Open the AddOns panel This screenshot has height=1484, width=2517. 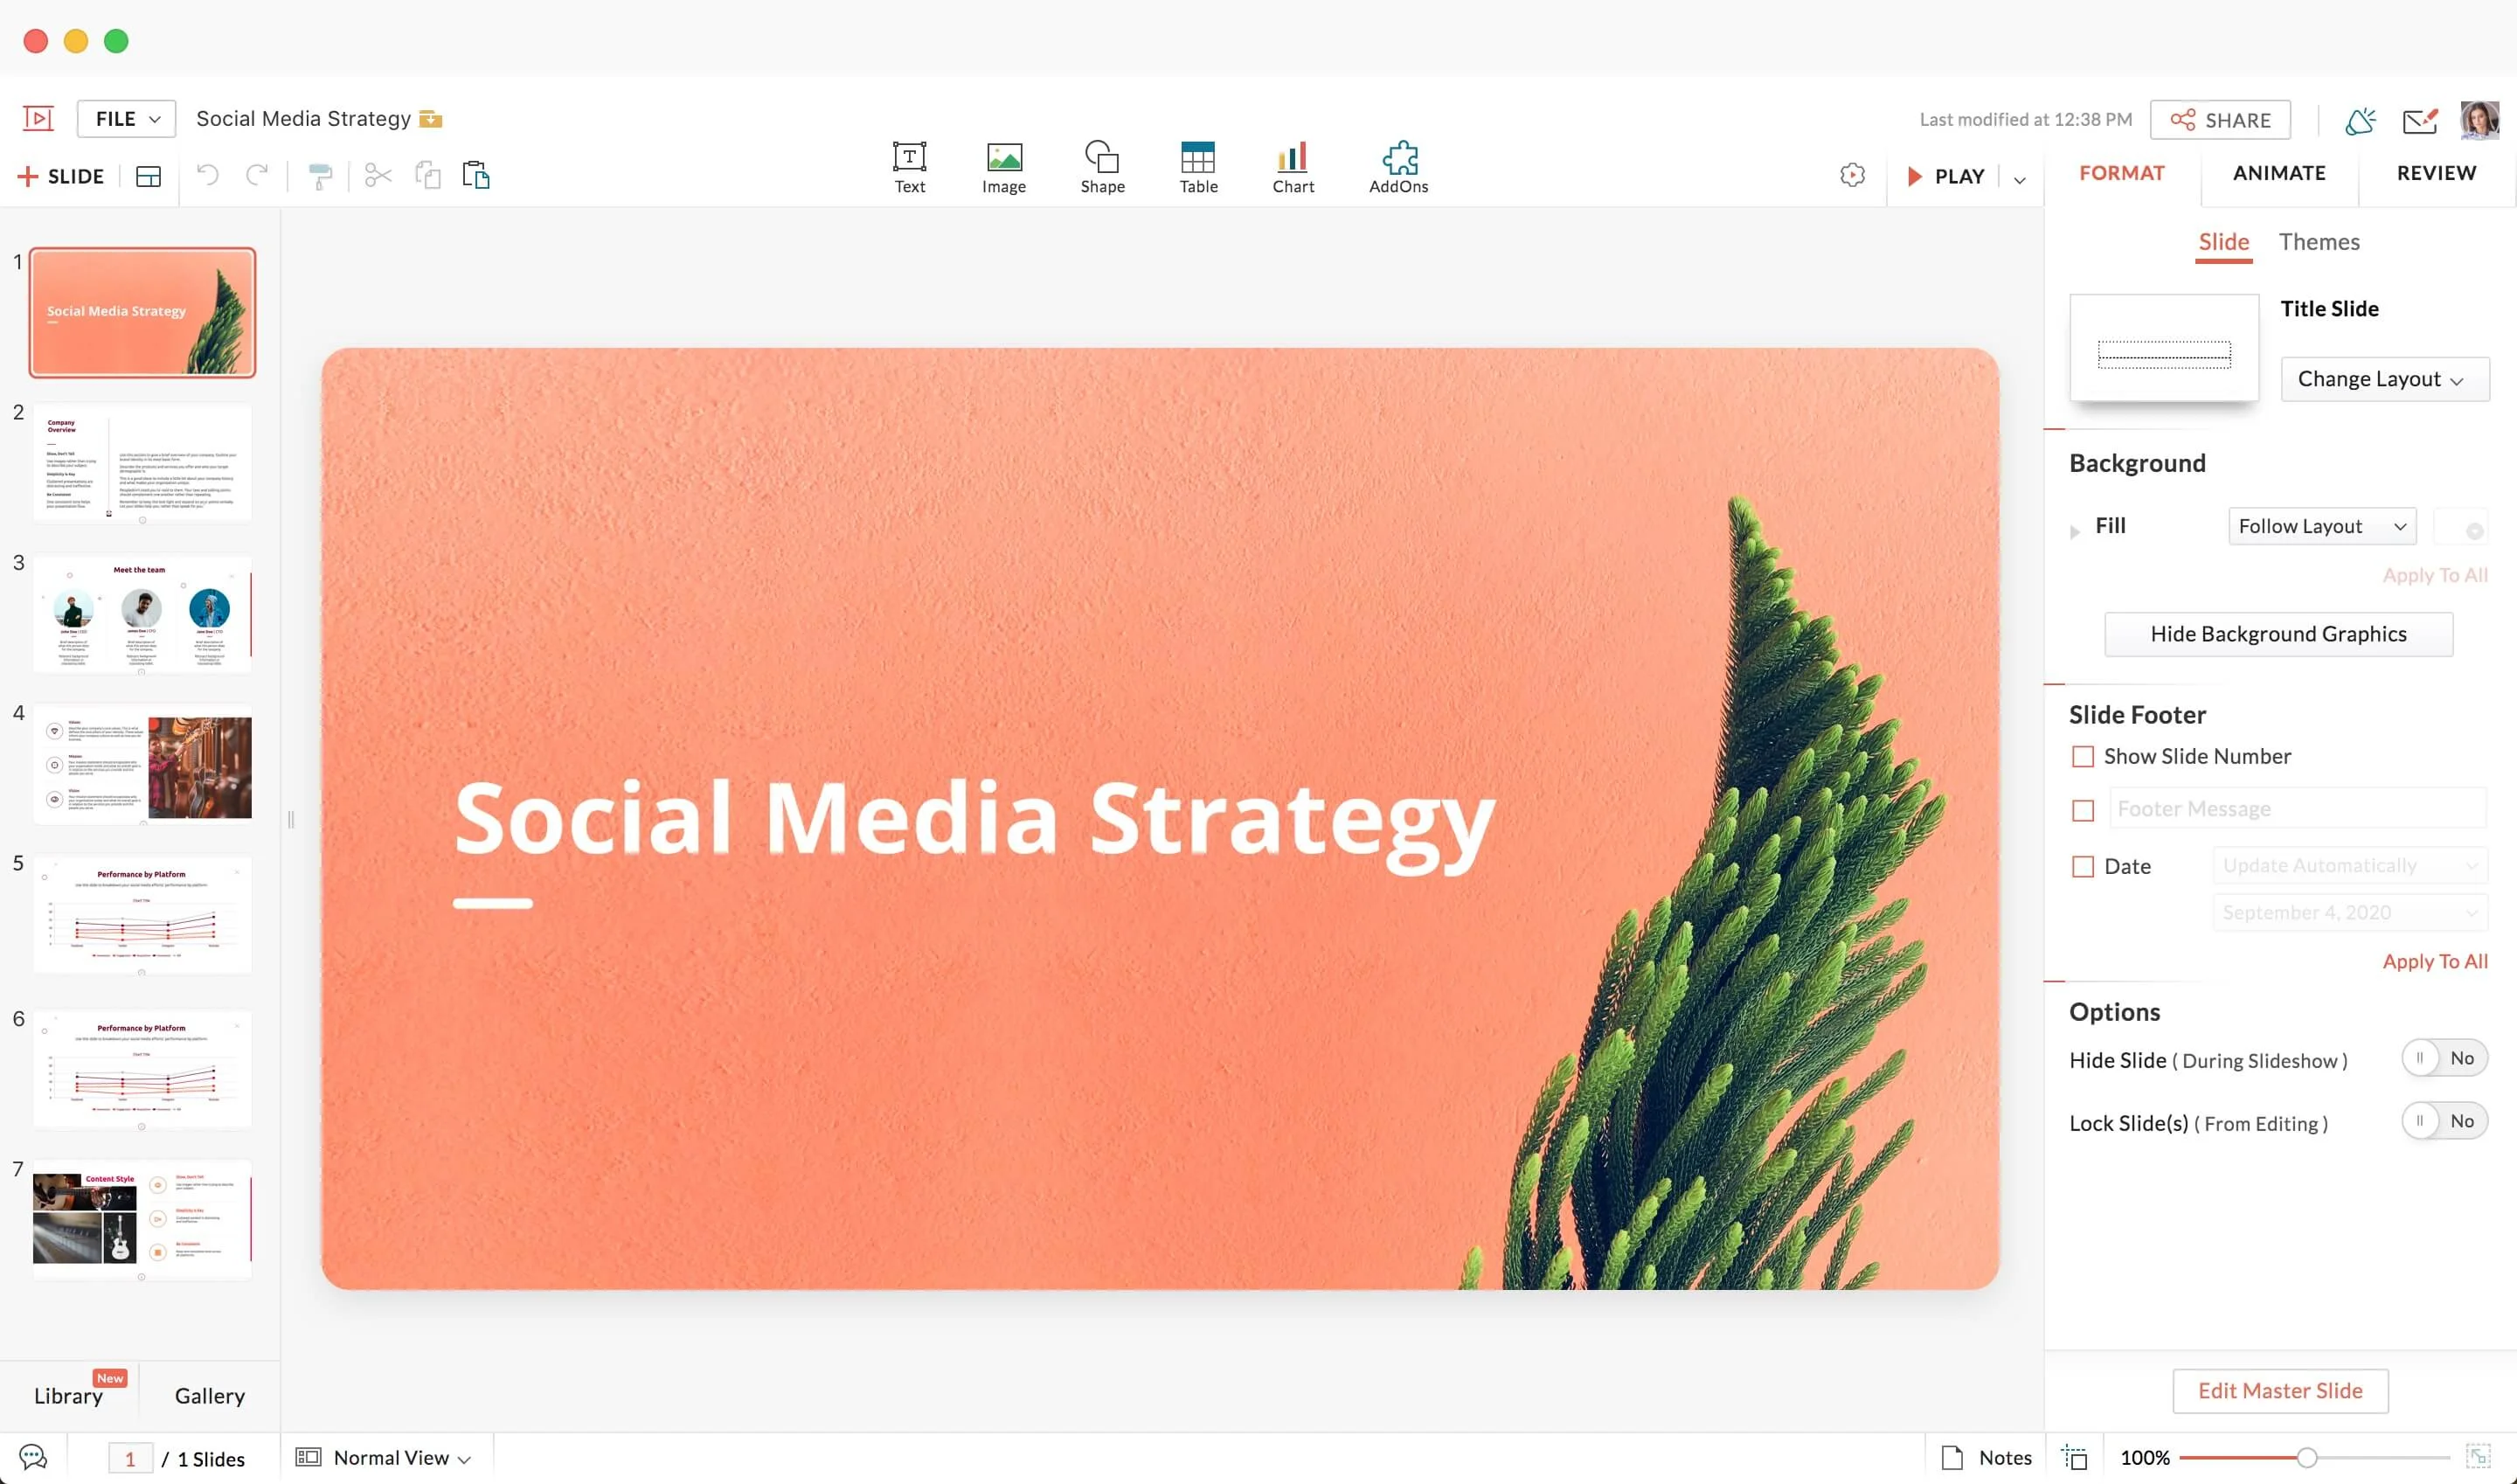point(1397,164)
